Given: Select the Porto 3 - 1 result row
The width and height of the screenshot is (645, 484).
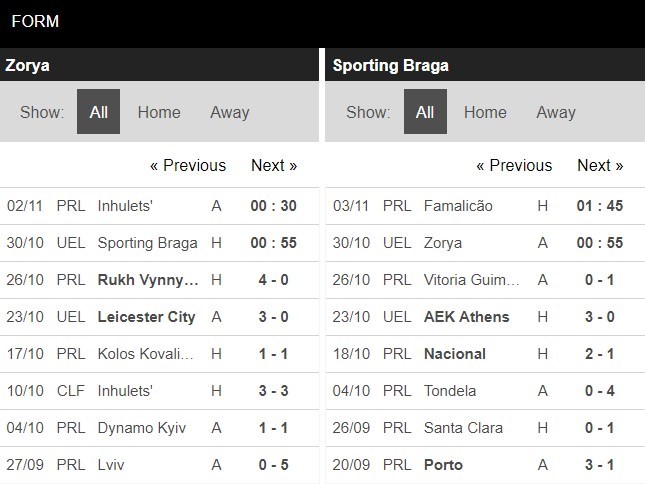Looking at the screenshot, I should tap(485, 465).
